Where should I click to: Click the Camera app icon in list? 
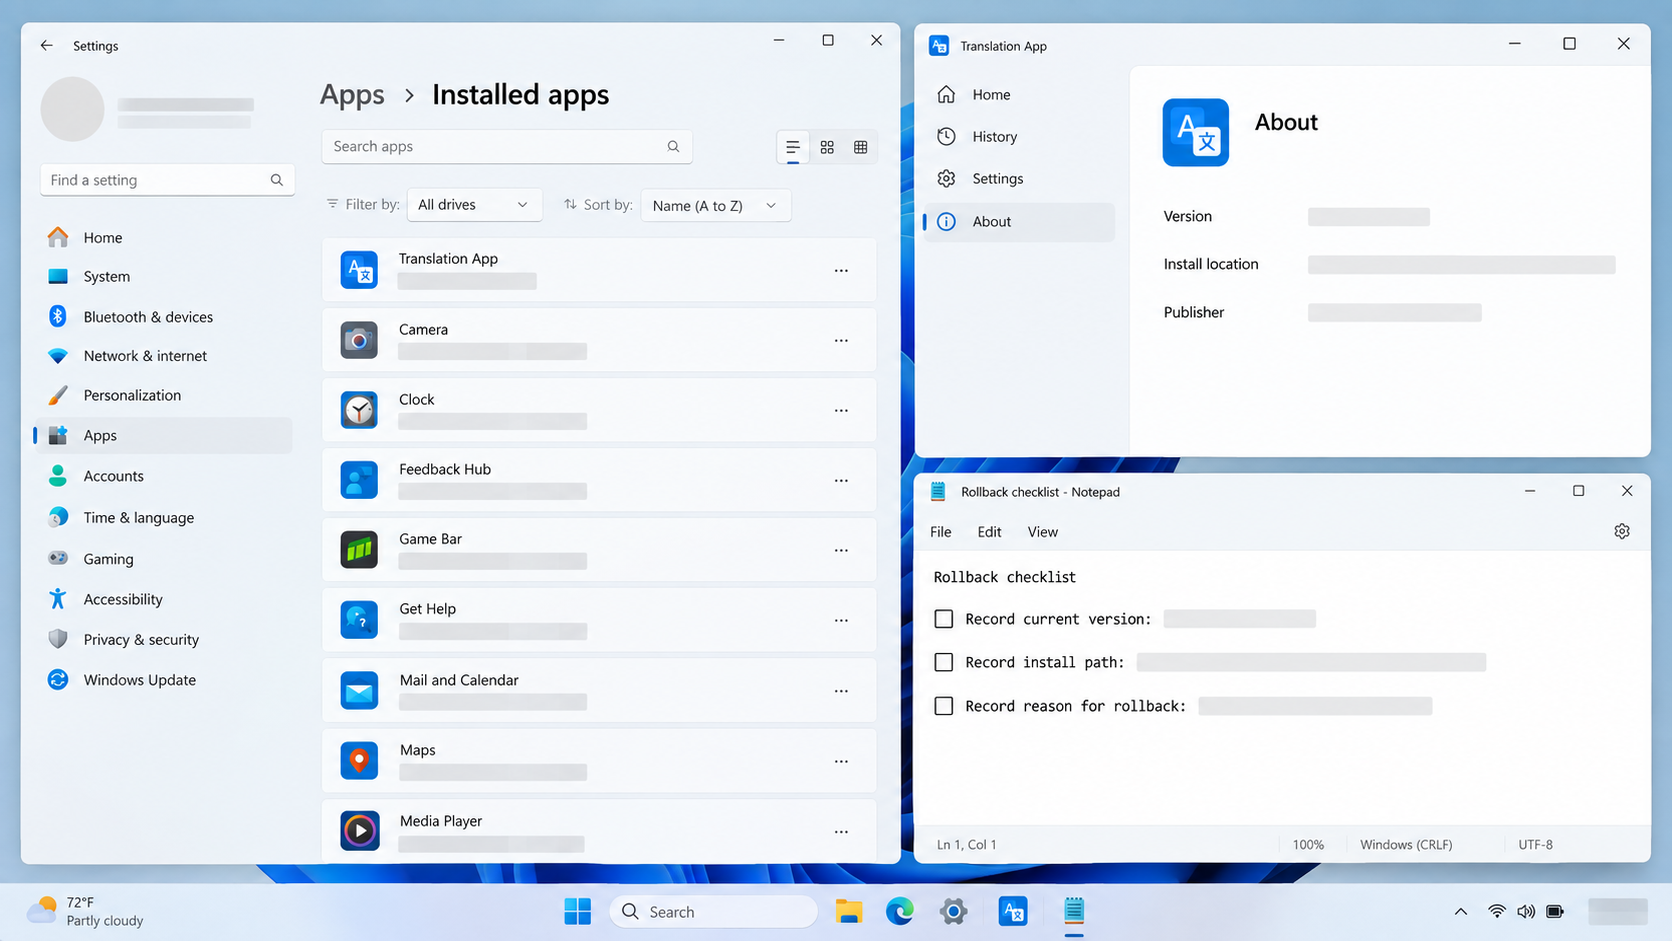point(359,340)
